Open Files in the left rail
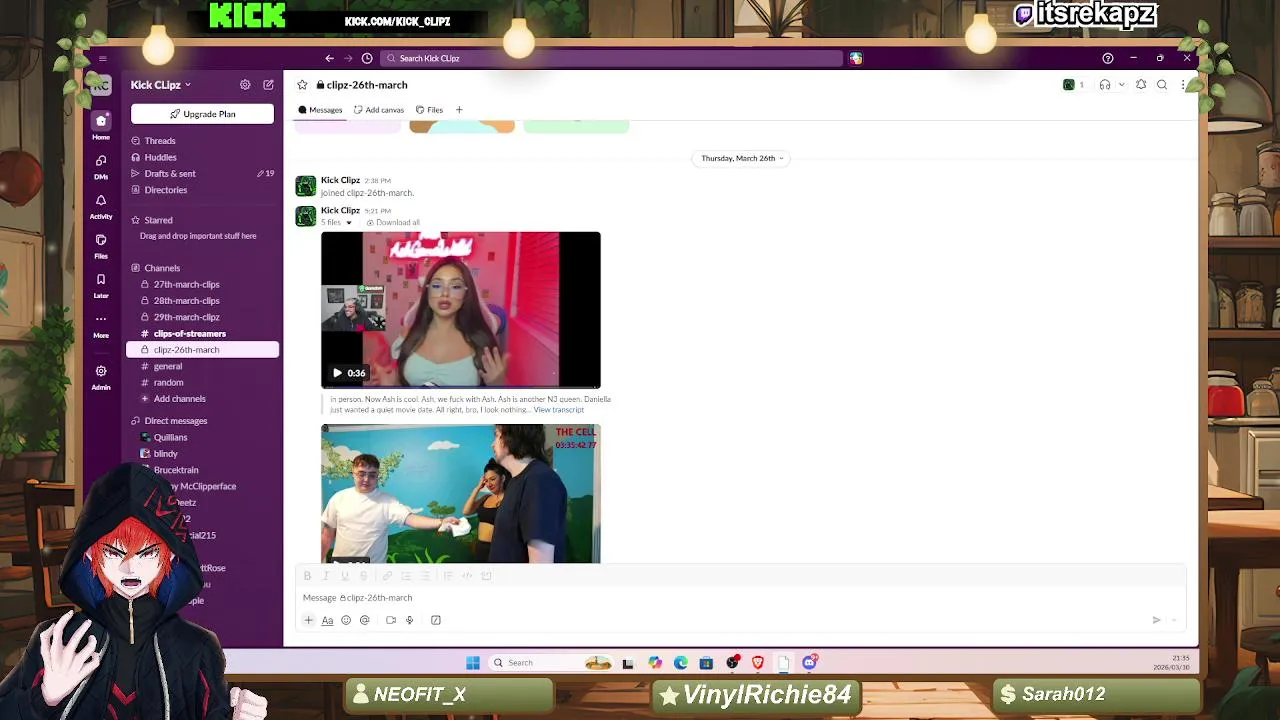1280x720 pixels. pyautogui.click(x=101, y=246)
